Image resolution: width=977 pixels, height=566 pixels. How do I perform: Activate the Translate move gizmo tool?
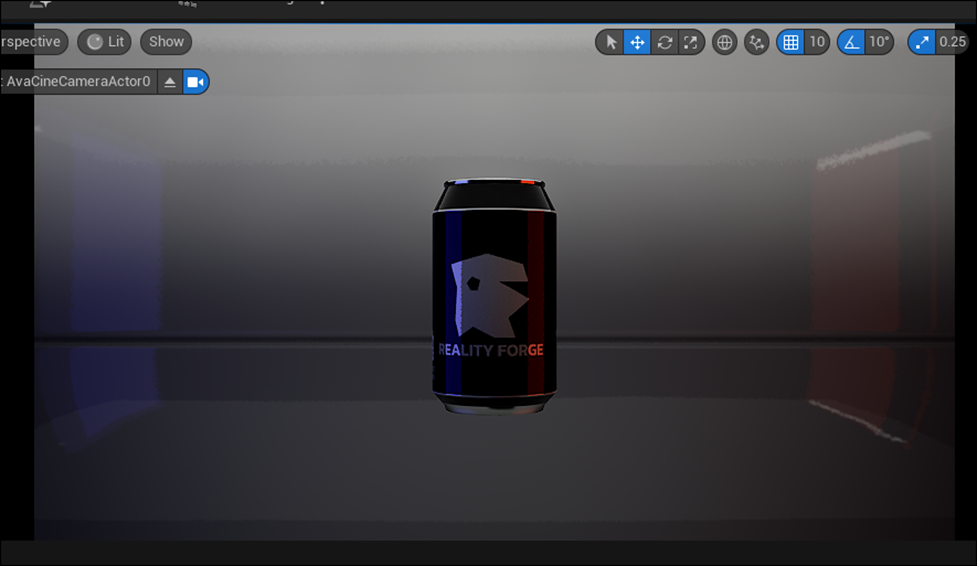click(x=637, y=42)
